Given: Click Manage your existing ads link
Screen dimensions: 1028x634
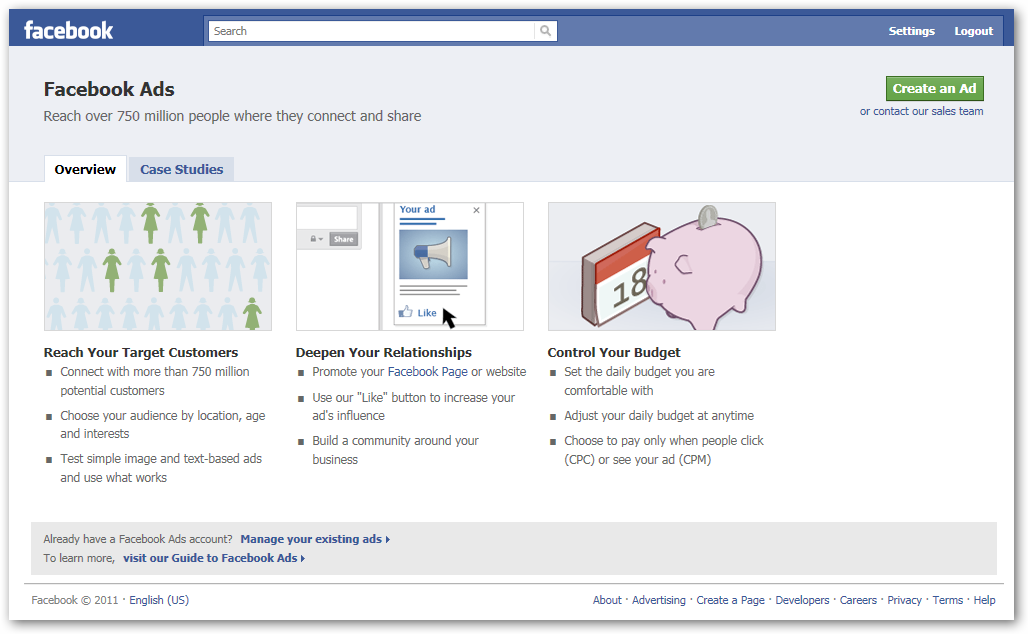Looking at the screenshot, I should tap(315, 539).
